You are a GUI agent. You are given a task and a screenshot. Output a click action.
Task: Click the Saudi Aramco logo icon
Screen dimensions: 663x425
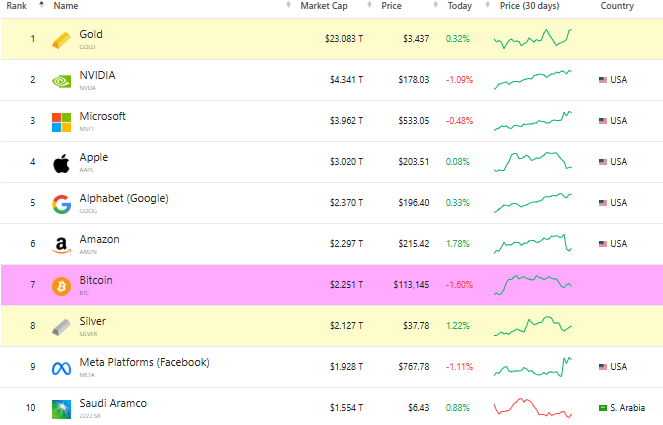pos(62,408)
